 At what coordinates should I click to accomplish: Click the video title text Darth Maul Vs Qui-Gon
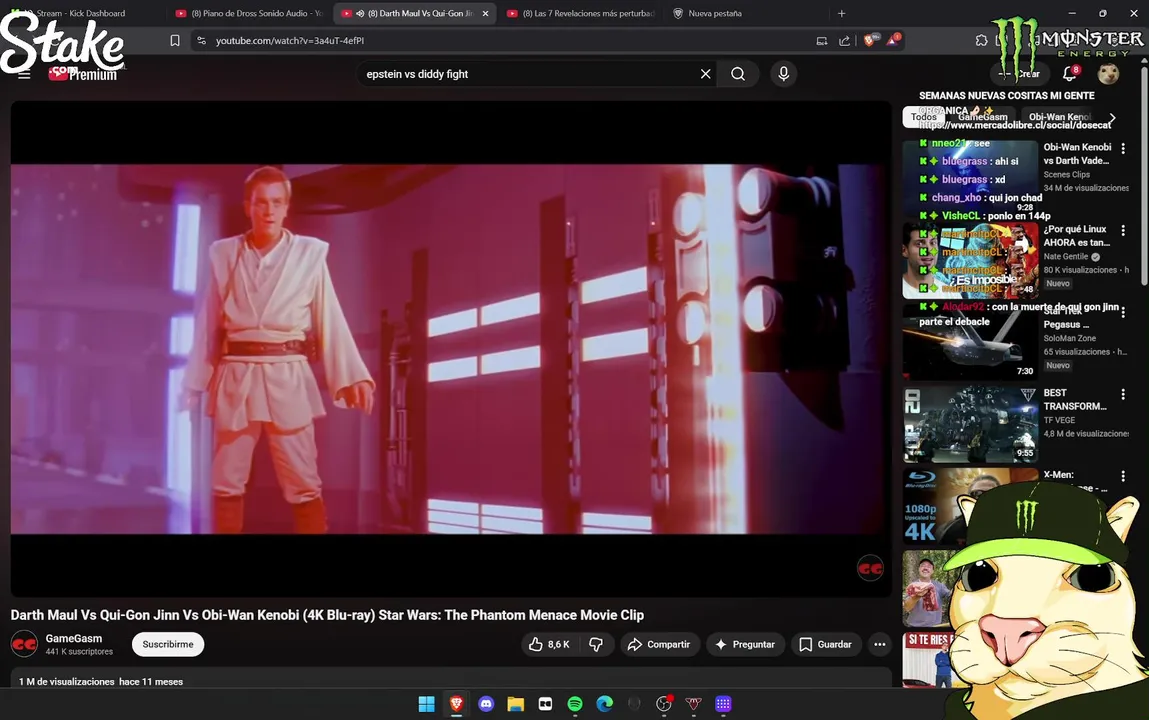click(x=327, y=615)
